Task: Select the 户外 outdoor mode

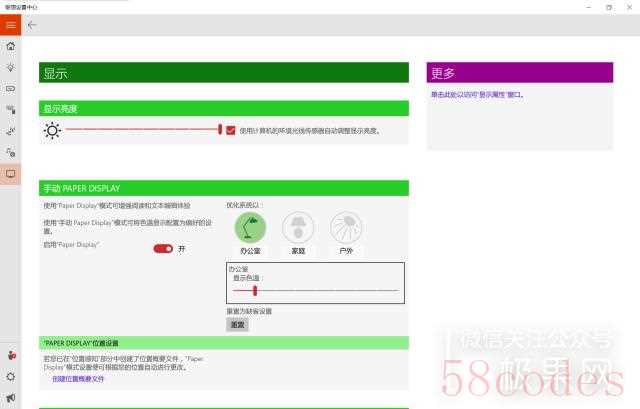Action: click(346, 229)
